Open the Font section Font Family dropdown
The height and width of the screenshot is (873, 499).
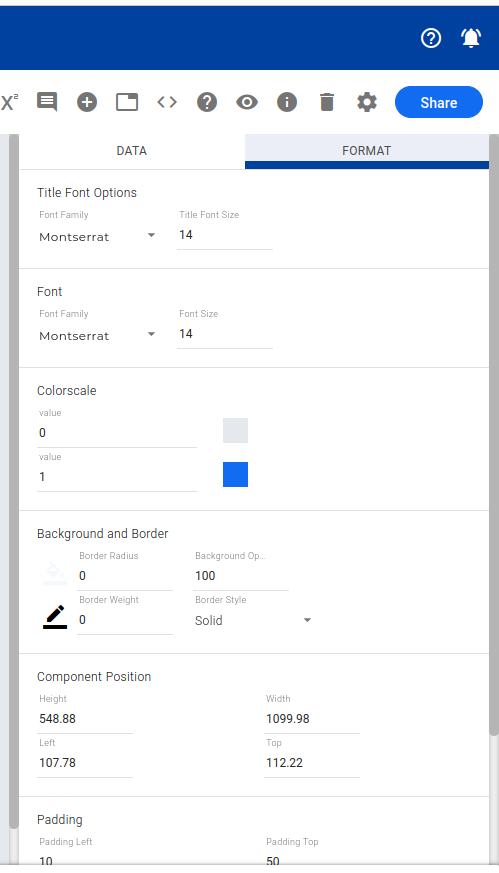[98, 336]
